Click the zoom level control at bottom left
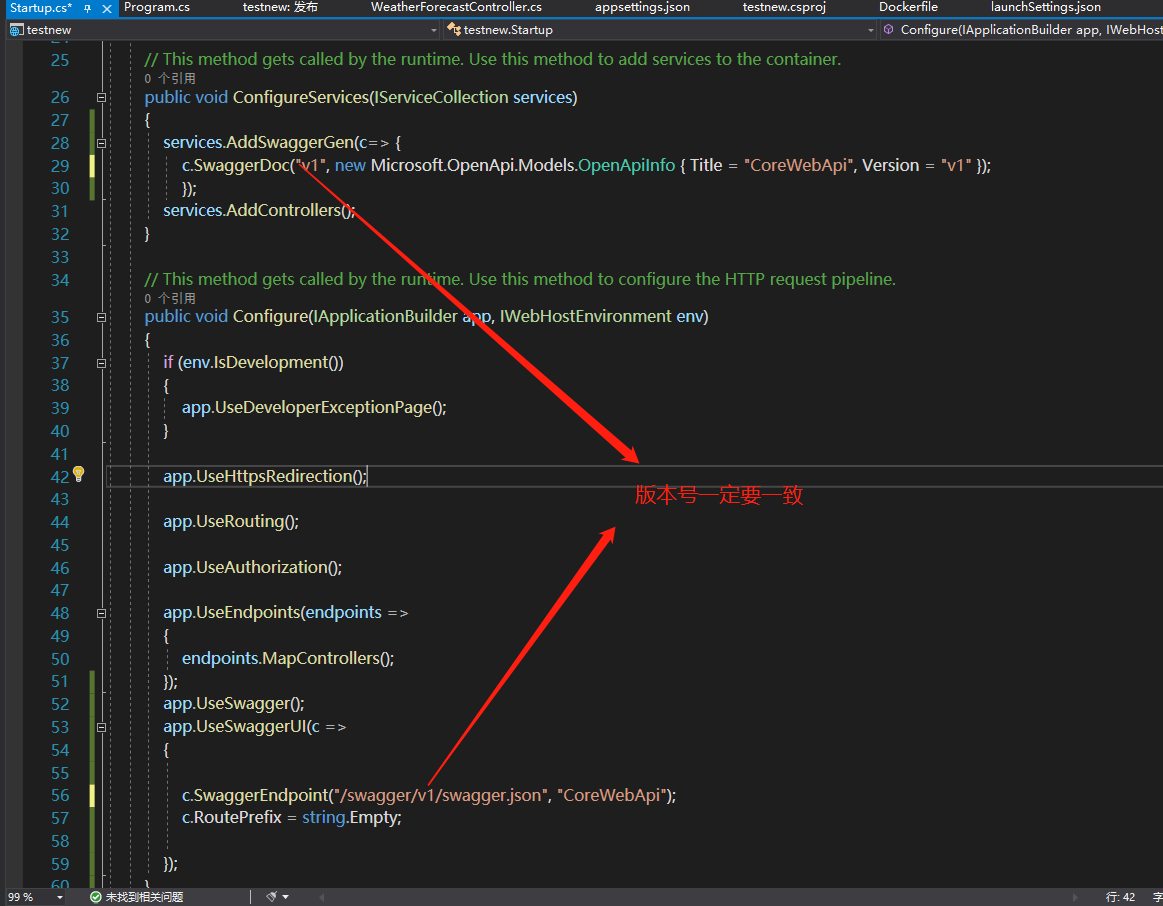Image resolution: width=1163 pixels, height=906 pixels. 20,896
